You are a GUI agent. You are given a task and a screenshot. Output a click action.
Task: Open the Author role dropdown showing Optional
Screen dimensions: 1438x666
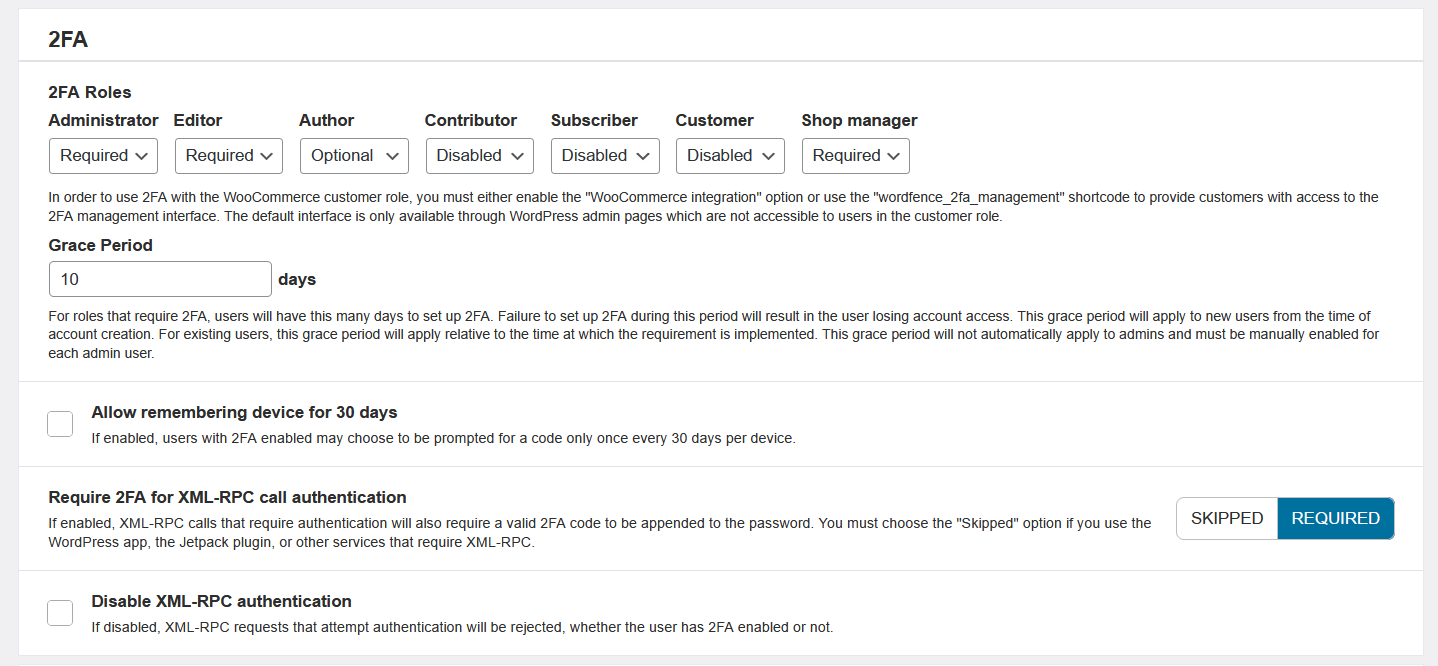(353, 155)
